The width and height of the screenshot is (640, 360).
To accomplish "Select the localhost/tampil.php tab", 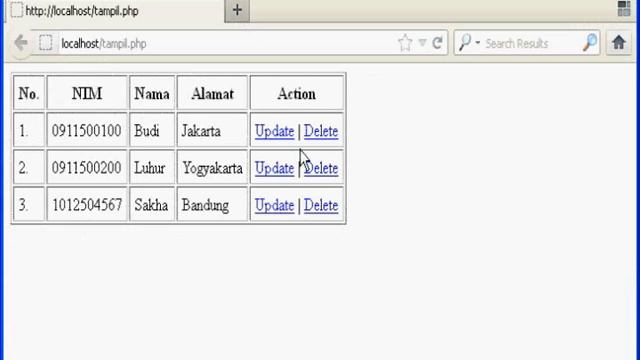I will 114,11.
